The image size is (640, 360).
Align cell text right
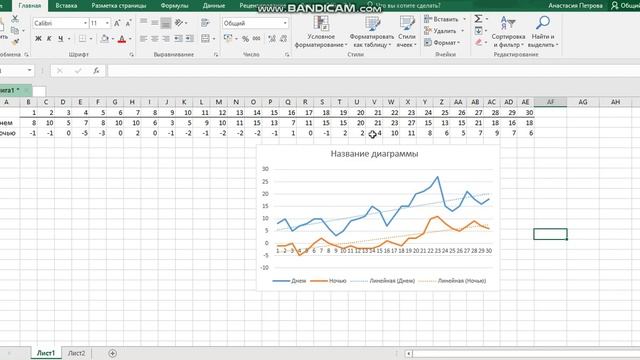[x=166, y=39]
